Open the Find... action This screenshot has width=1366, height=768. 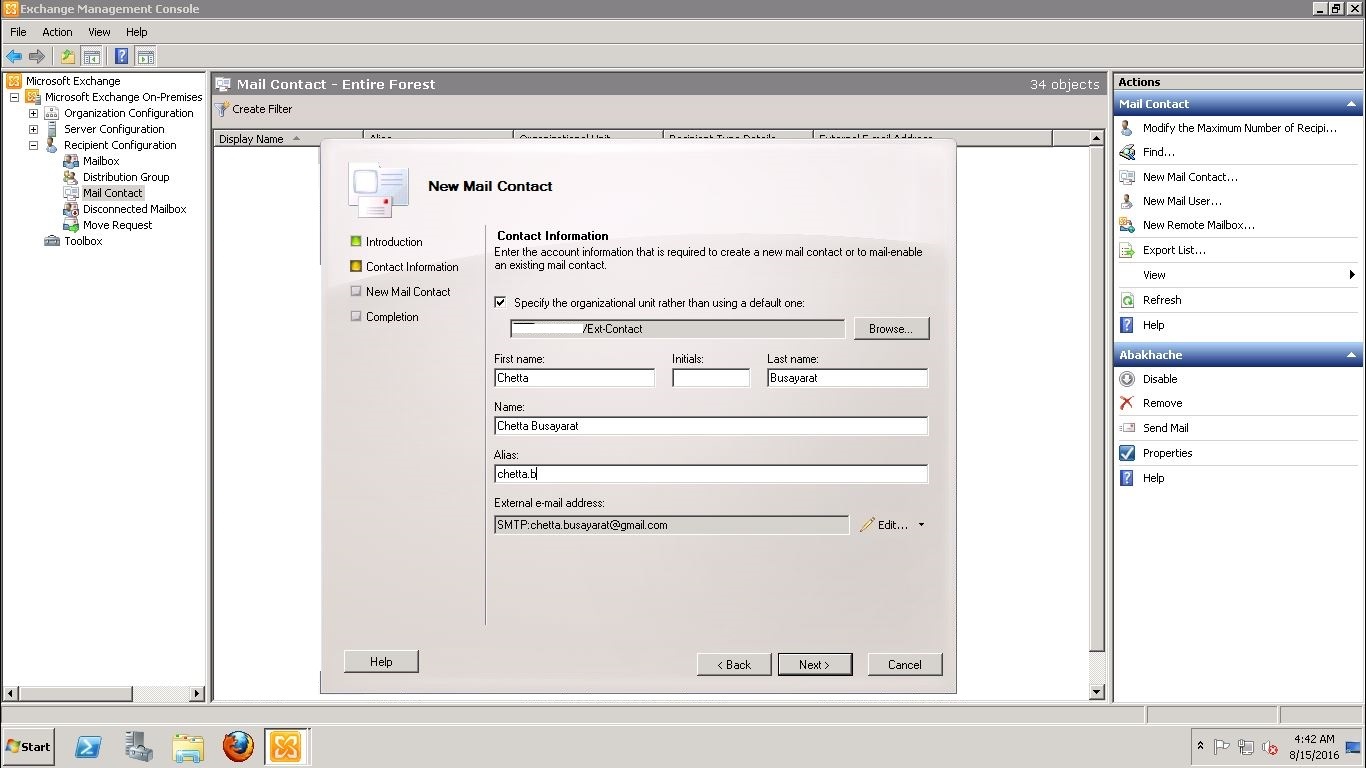[x=1158, y=152]
